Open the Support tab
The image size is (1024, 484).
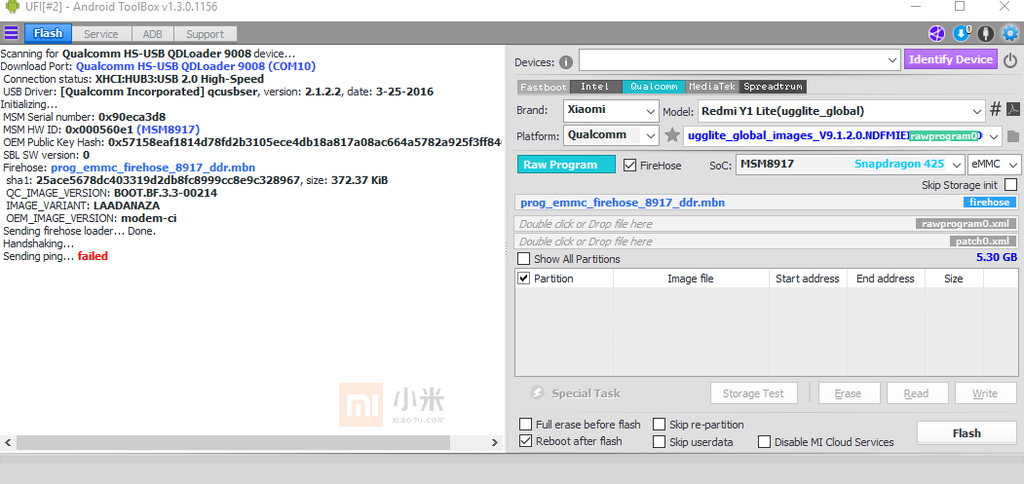pos(204,34)
